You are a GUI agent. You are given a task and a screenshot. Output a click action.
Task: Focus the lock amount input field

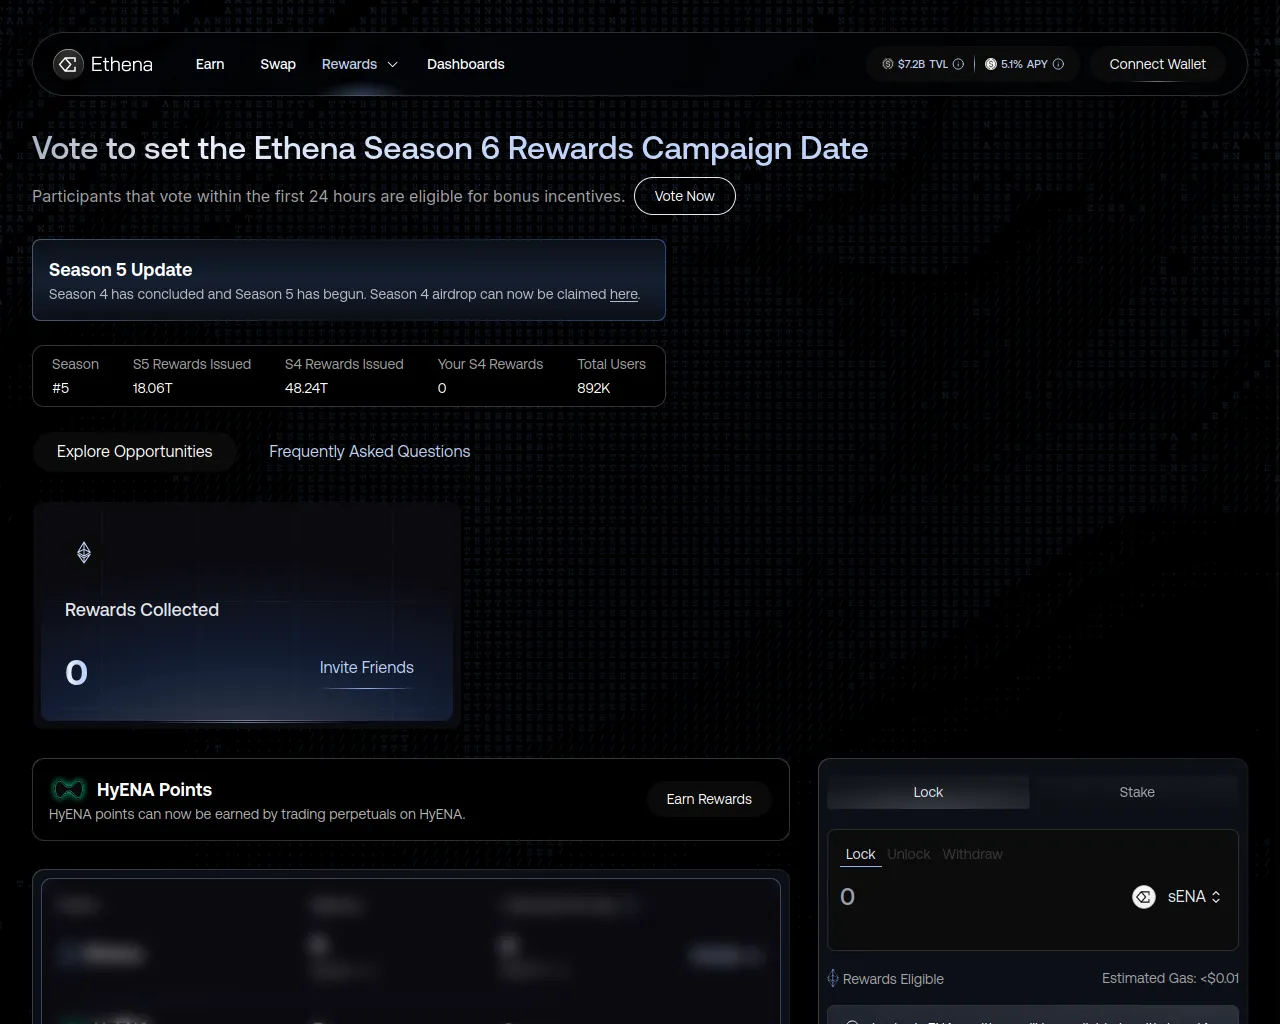980,897
